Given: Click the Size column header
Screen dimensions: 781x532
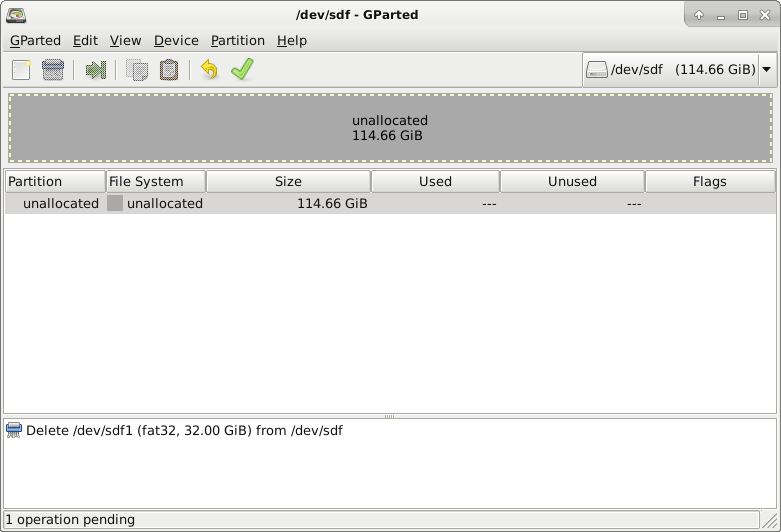Looking at the screenshot, I should click(x=288, y=181).
